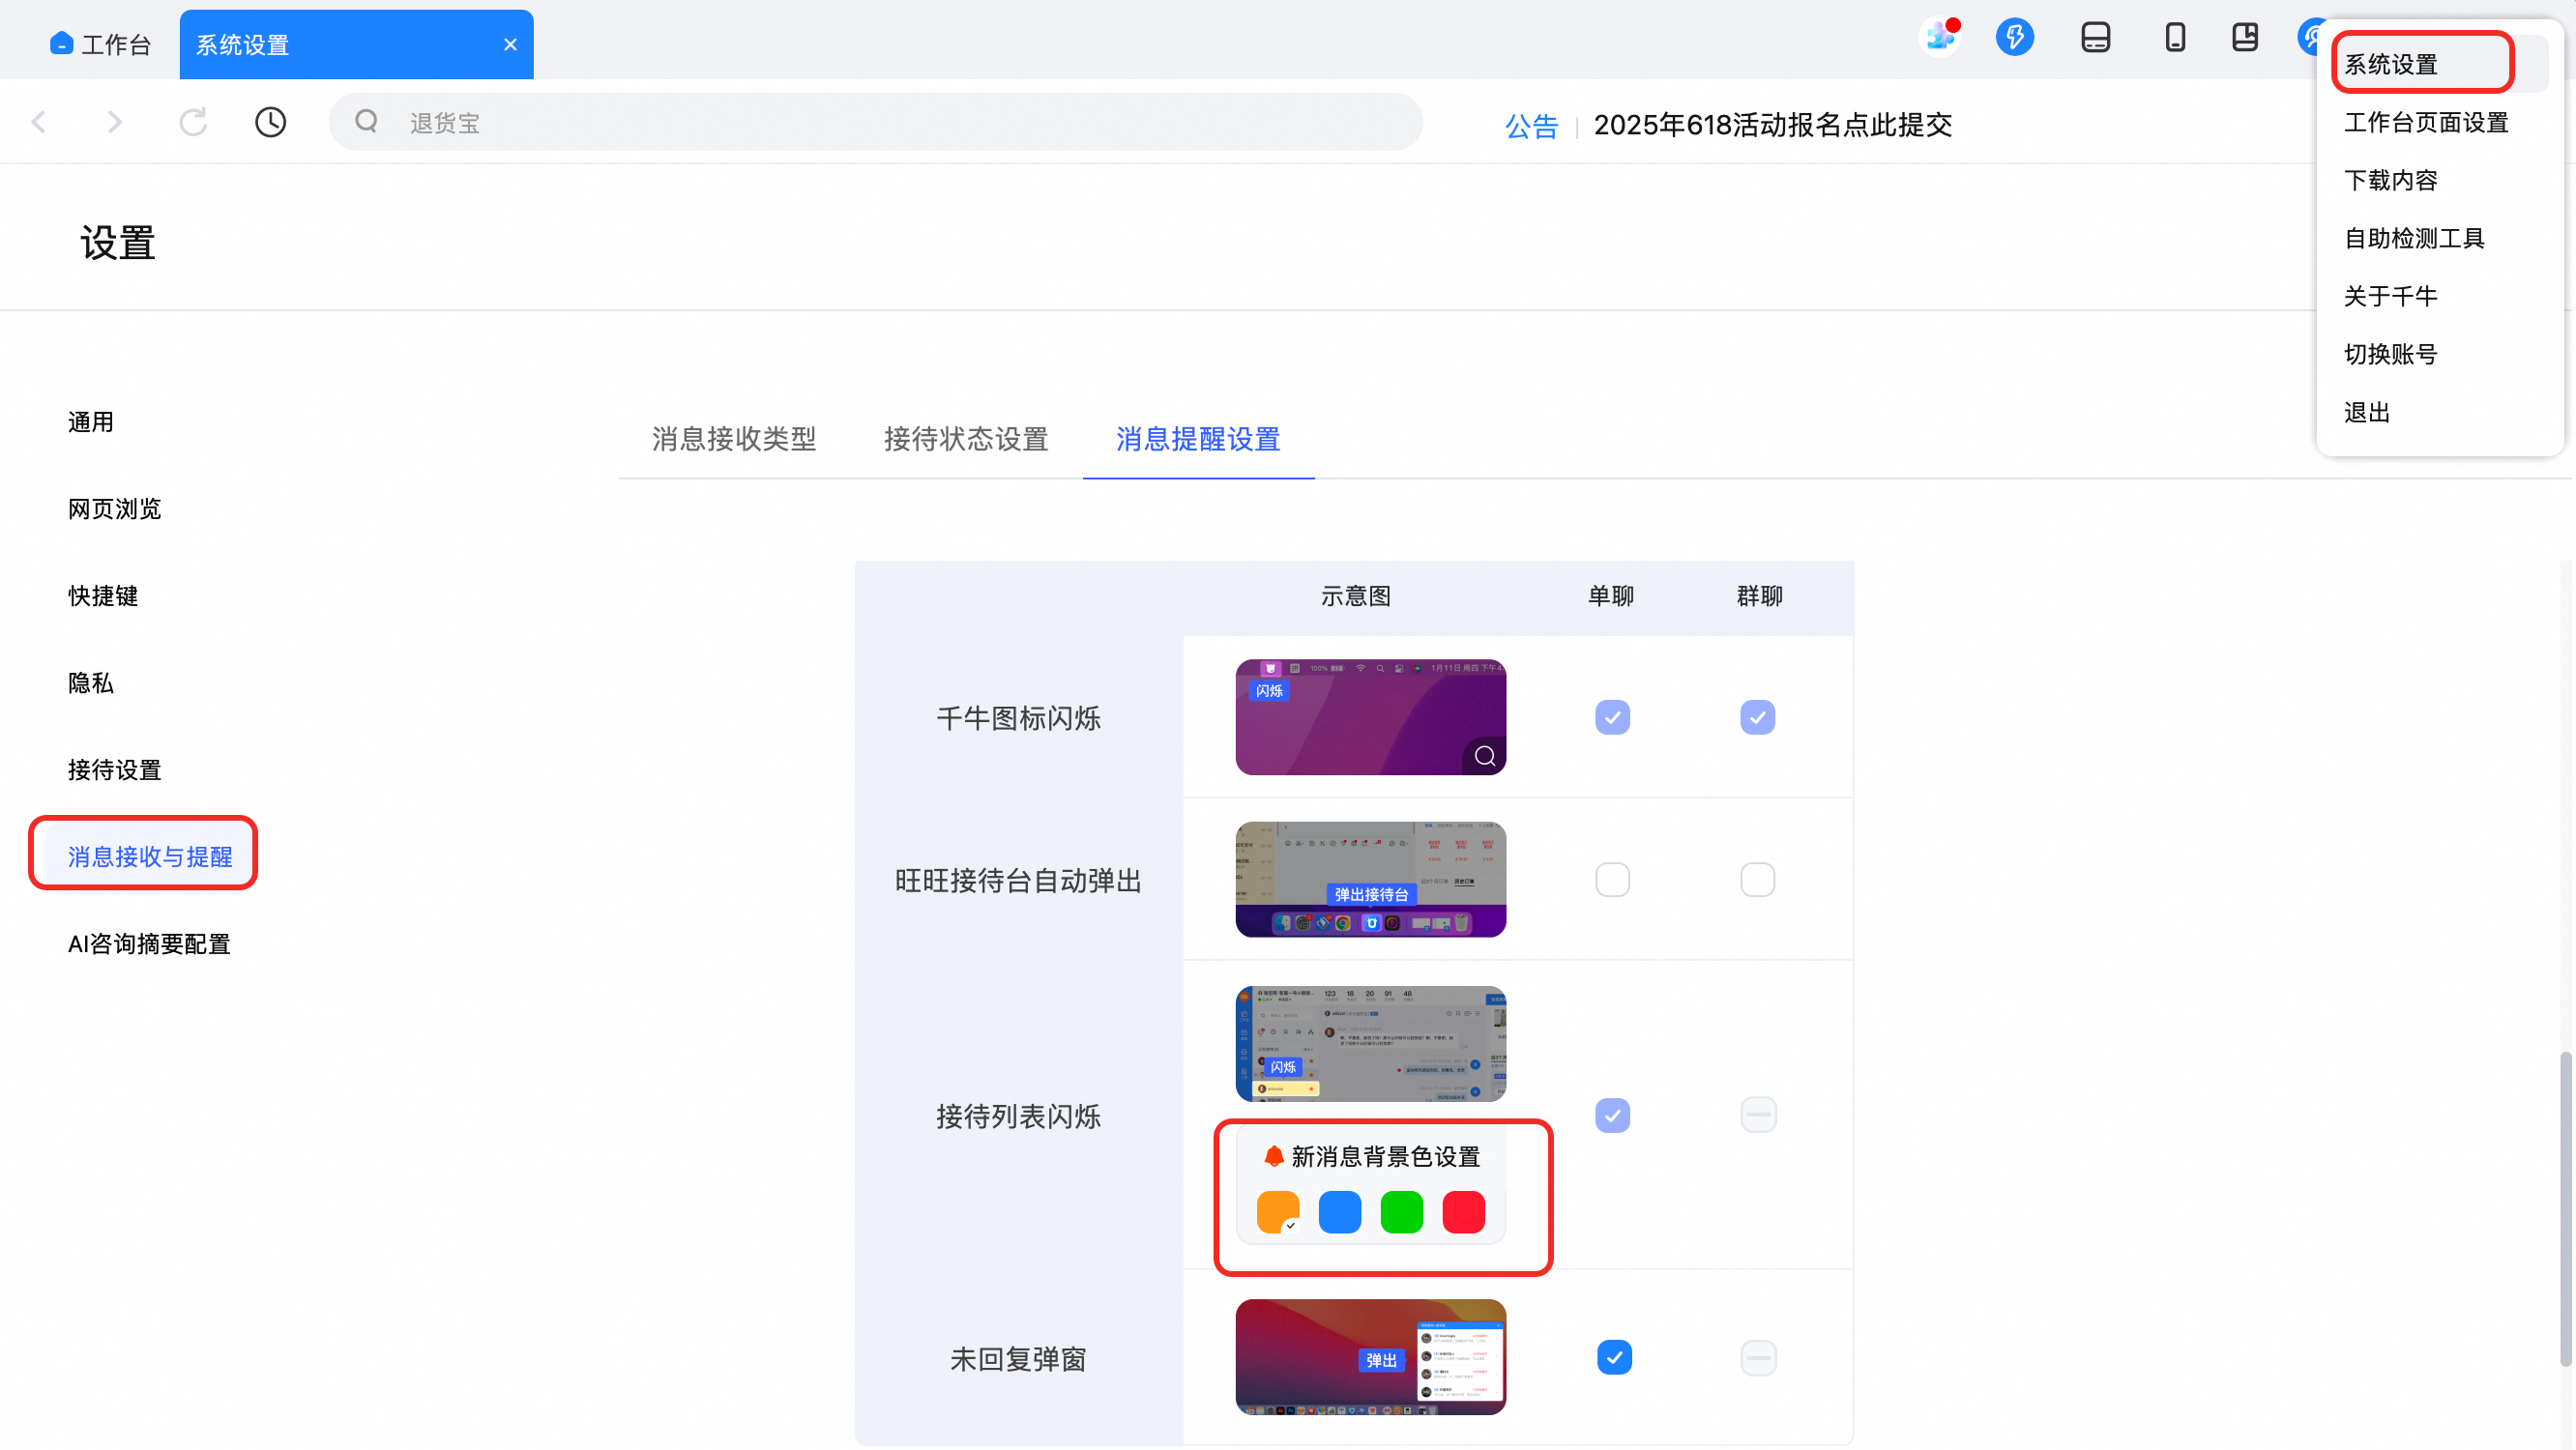This screenshot has width=2576, height=1450.
Task: Pick orange new message background color
Action: tap(1277, 1212)
